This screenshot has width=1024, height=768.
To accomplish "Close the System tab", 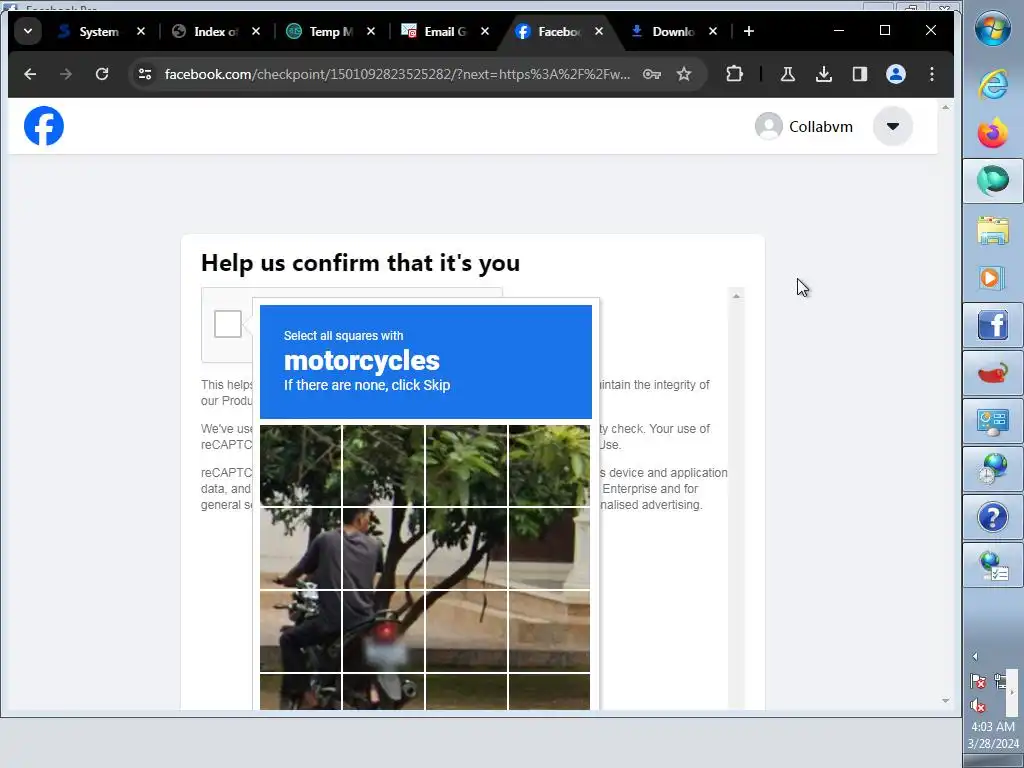I will (140, 31).
